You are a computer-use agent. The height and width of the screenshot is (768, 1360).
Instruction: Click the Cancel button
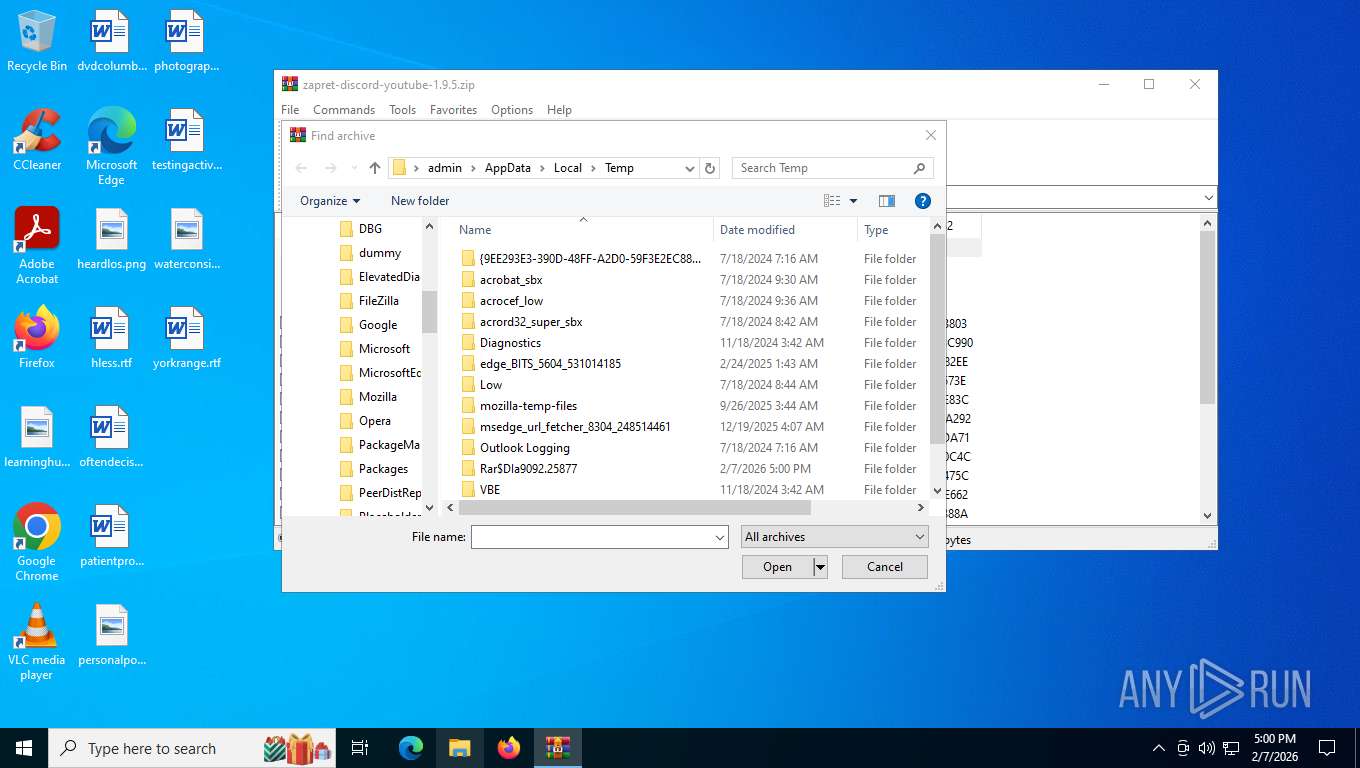[885, 567]
